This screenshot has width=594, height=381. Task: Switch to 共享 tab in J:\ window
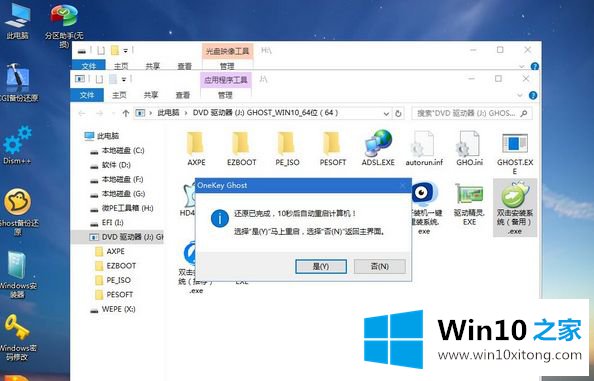pos(151,95)
